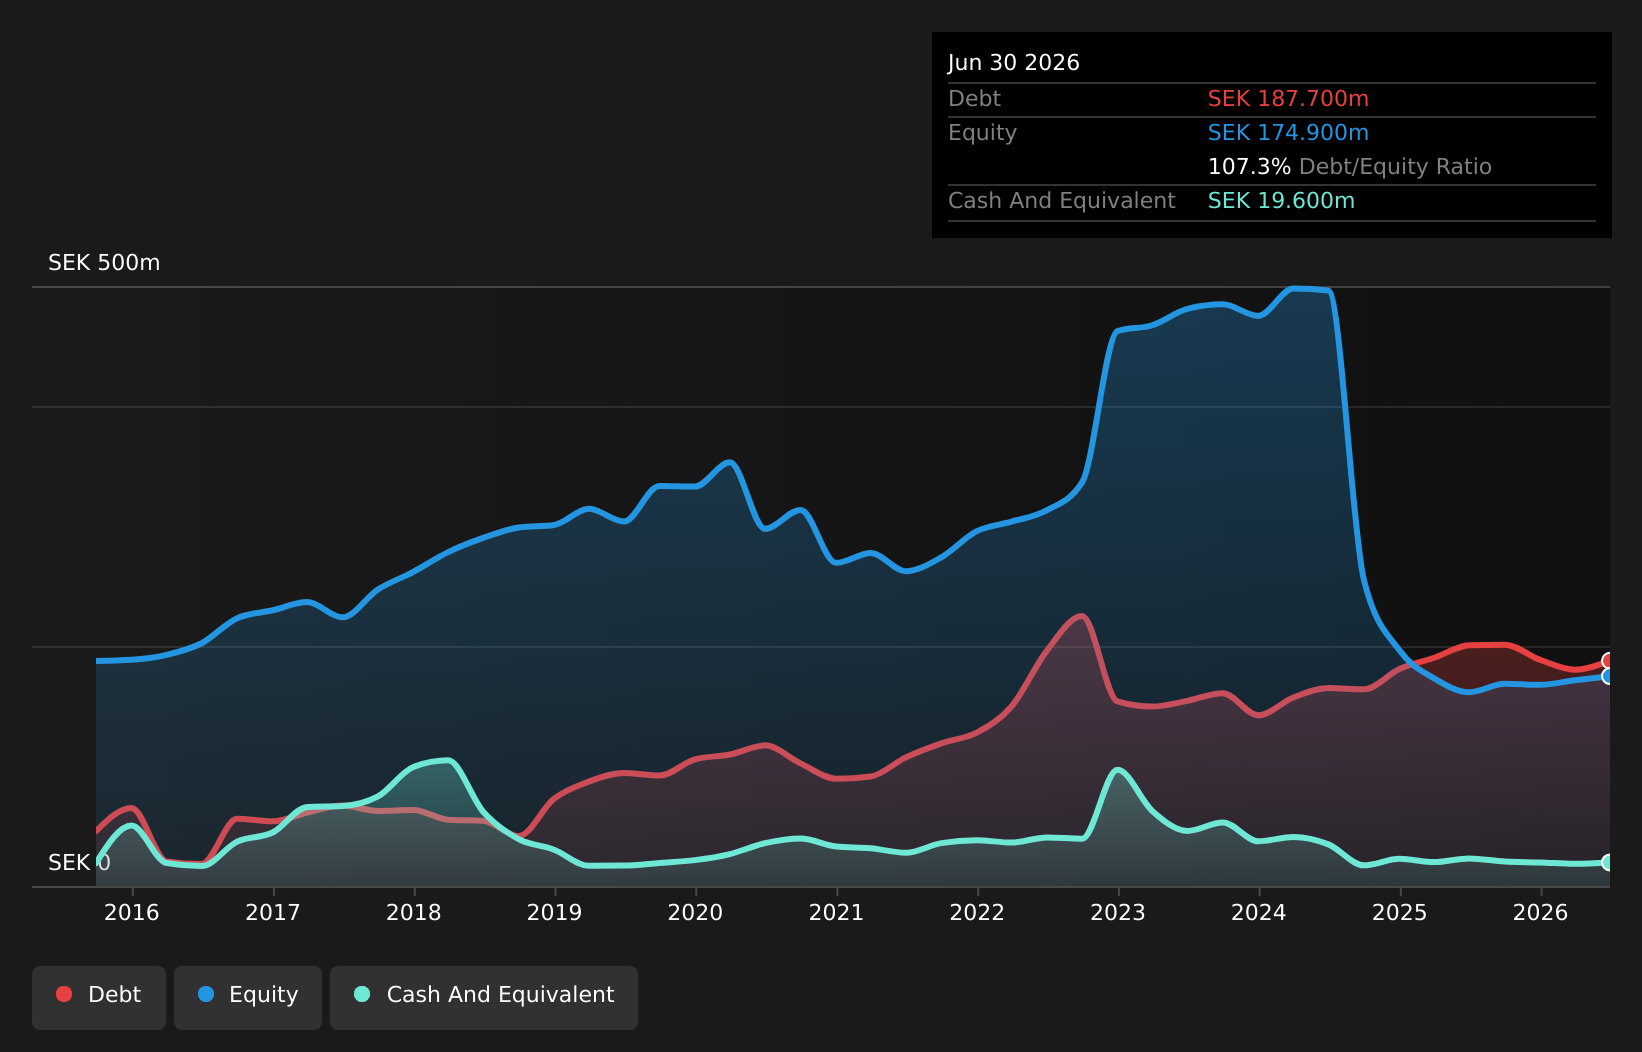Click the Equity row label in tooltip

(982, 133)
